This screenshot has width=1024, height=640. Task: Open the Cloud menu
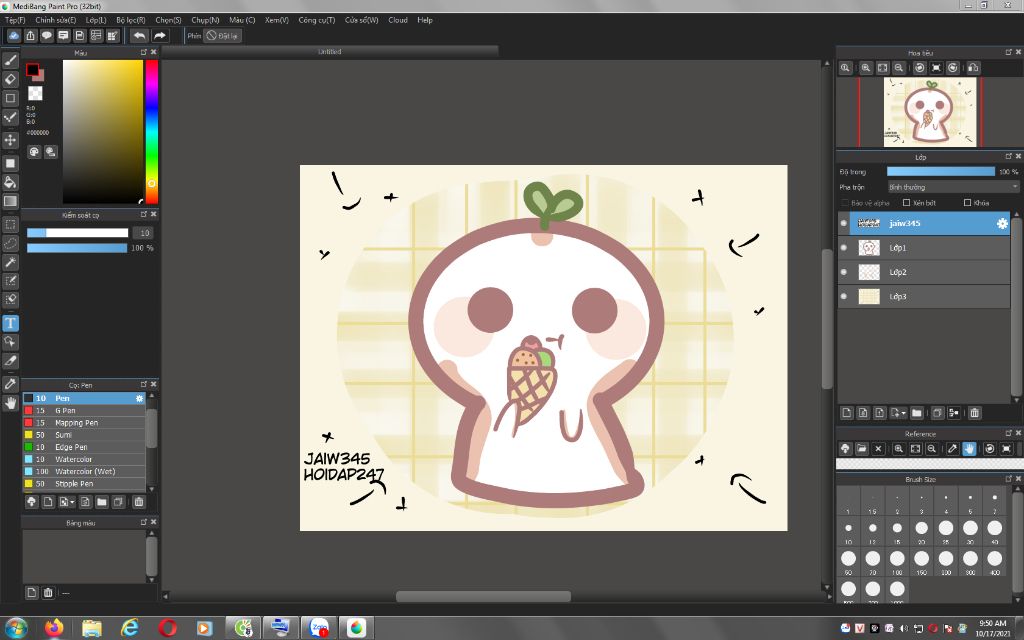398,20
